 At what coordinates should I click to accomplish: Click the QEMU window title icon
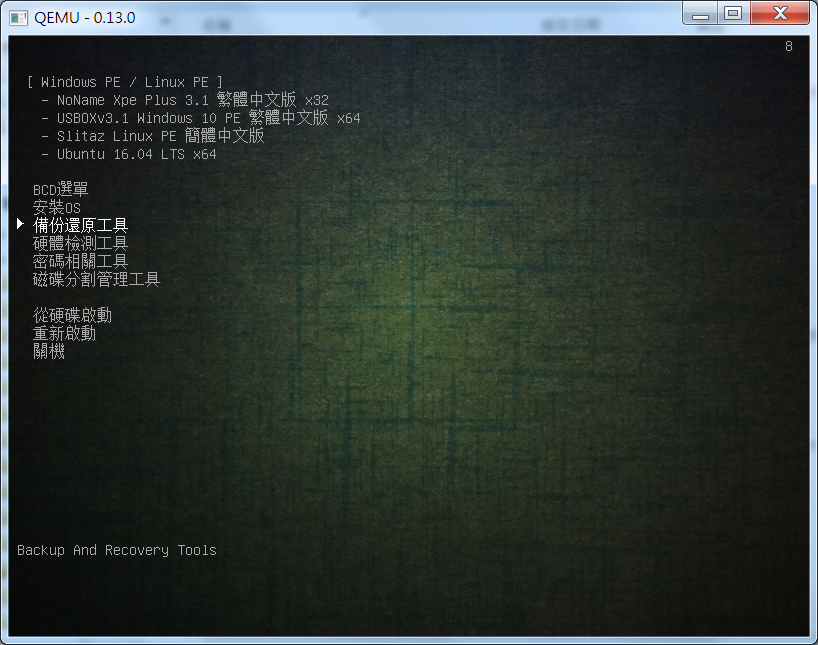[19, 18]
